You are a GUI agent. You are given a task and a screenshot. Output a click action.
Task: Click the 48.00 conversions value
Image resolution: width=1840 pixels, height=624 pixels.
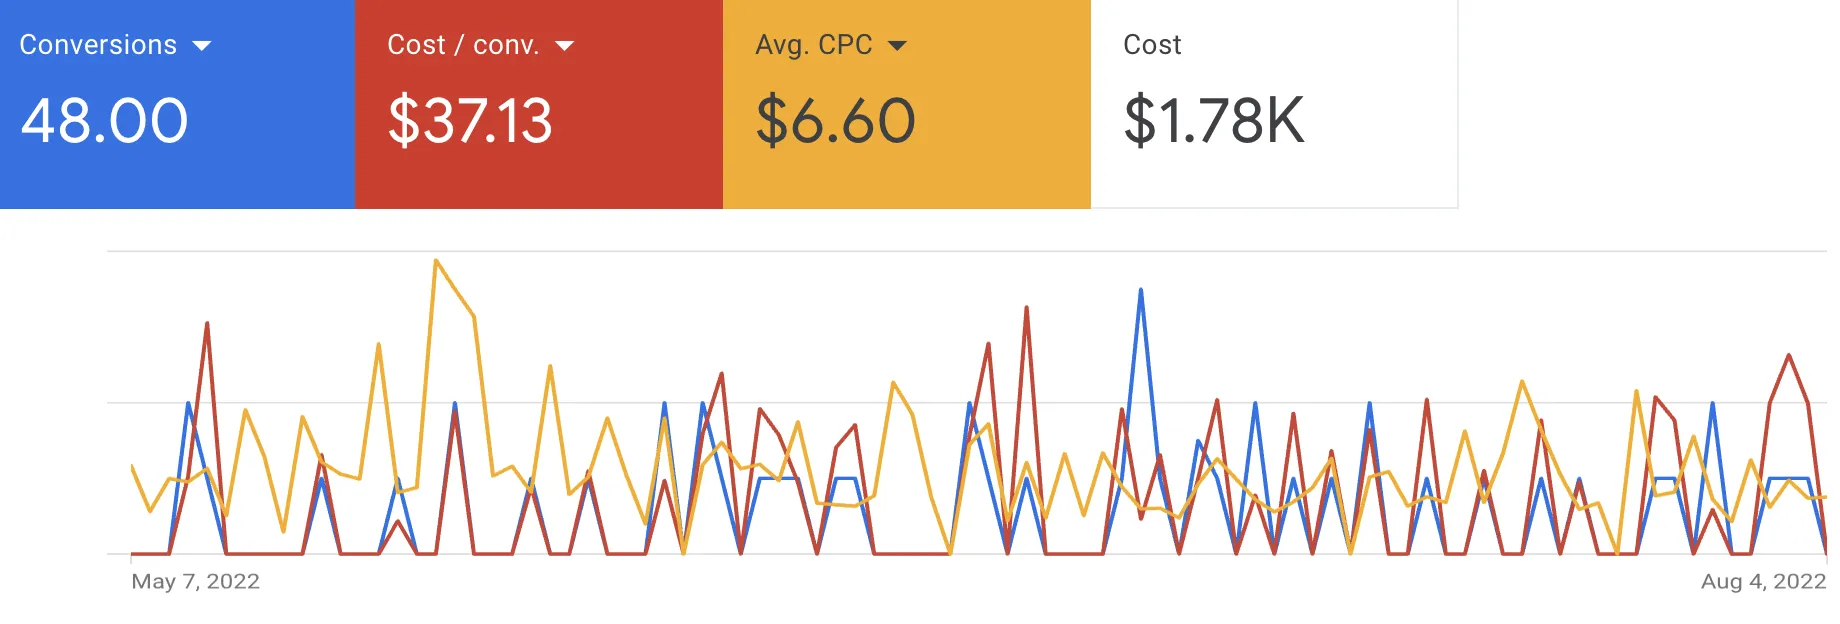click(x=104, y=121)
